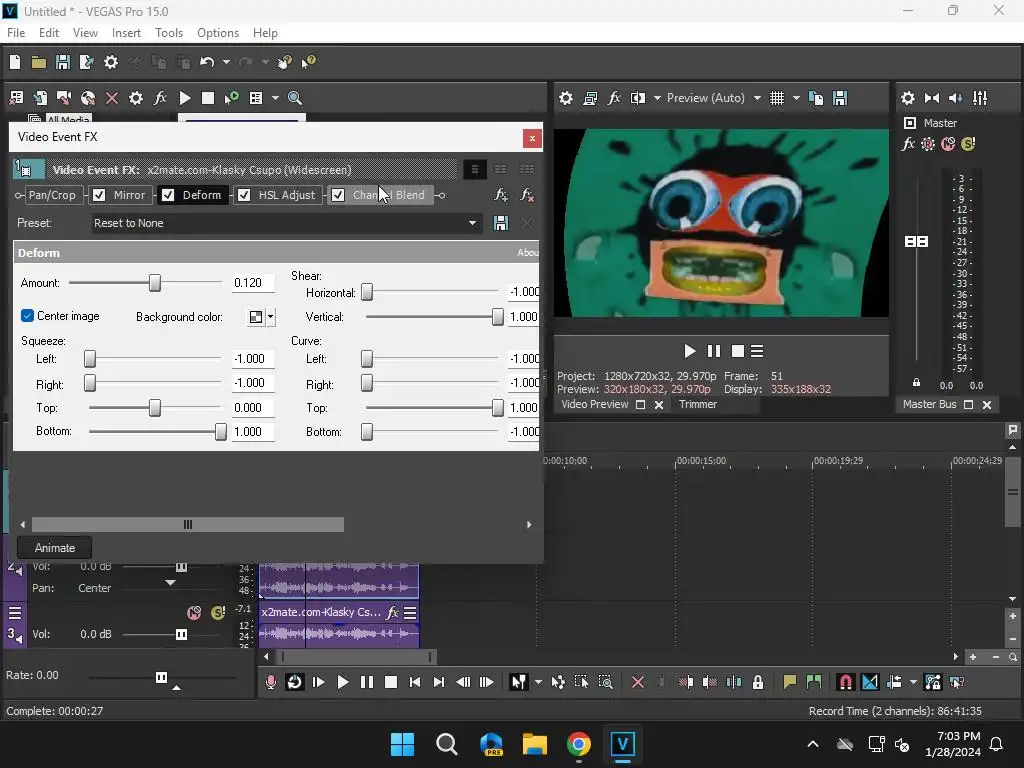Image resolution: width=1024 pixels, height=768 pixels.
Task: Click track 3 volume slider
Action: click(182, 634)
